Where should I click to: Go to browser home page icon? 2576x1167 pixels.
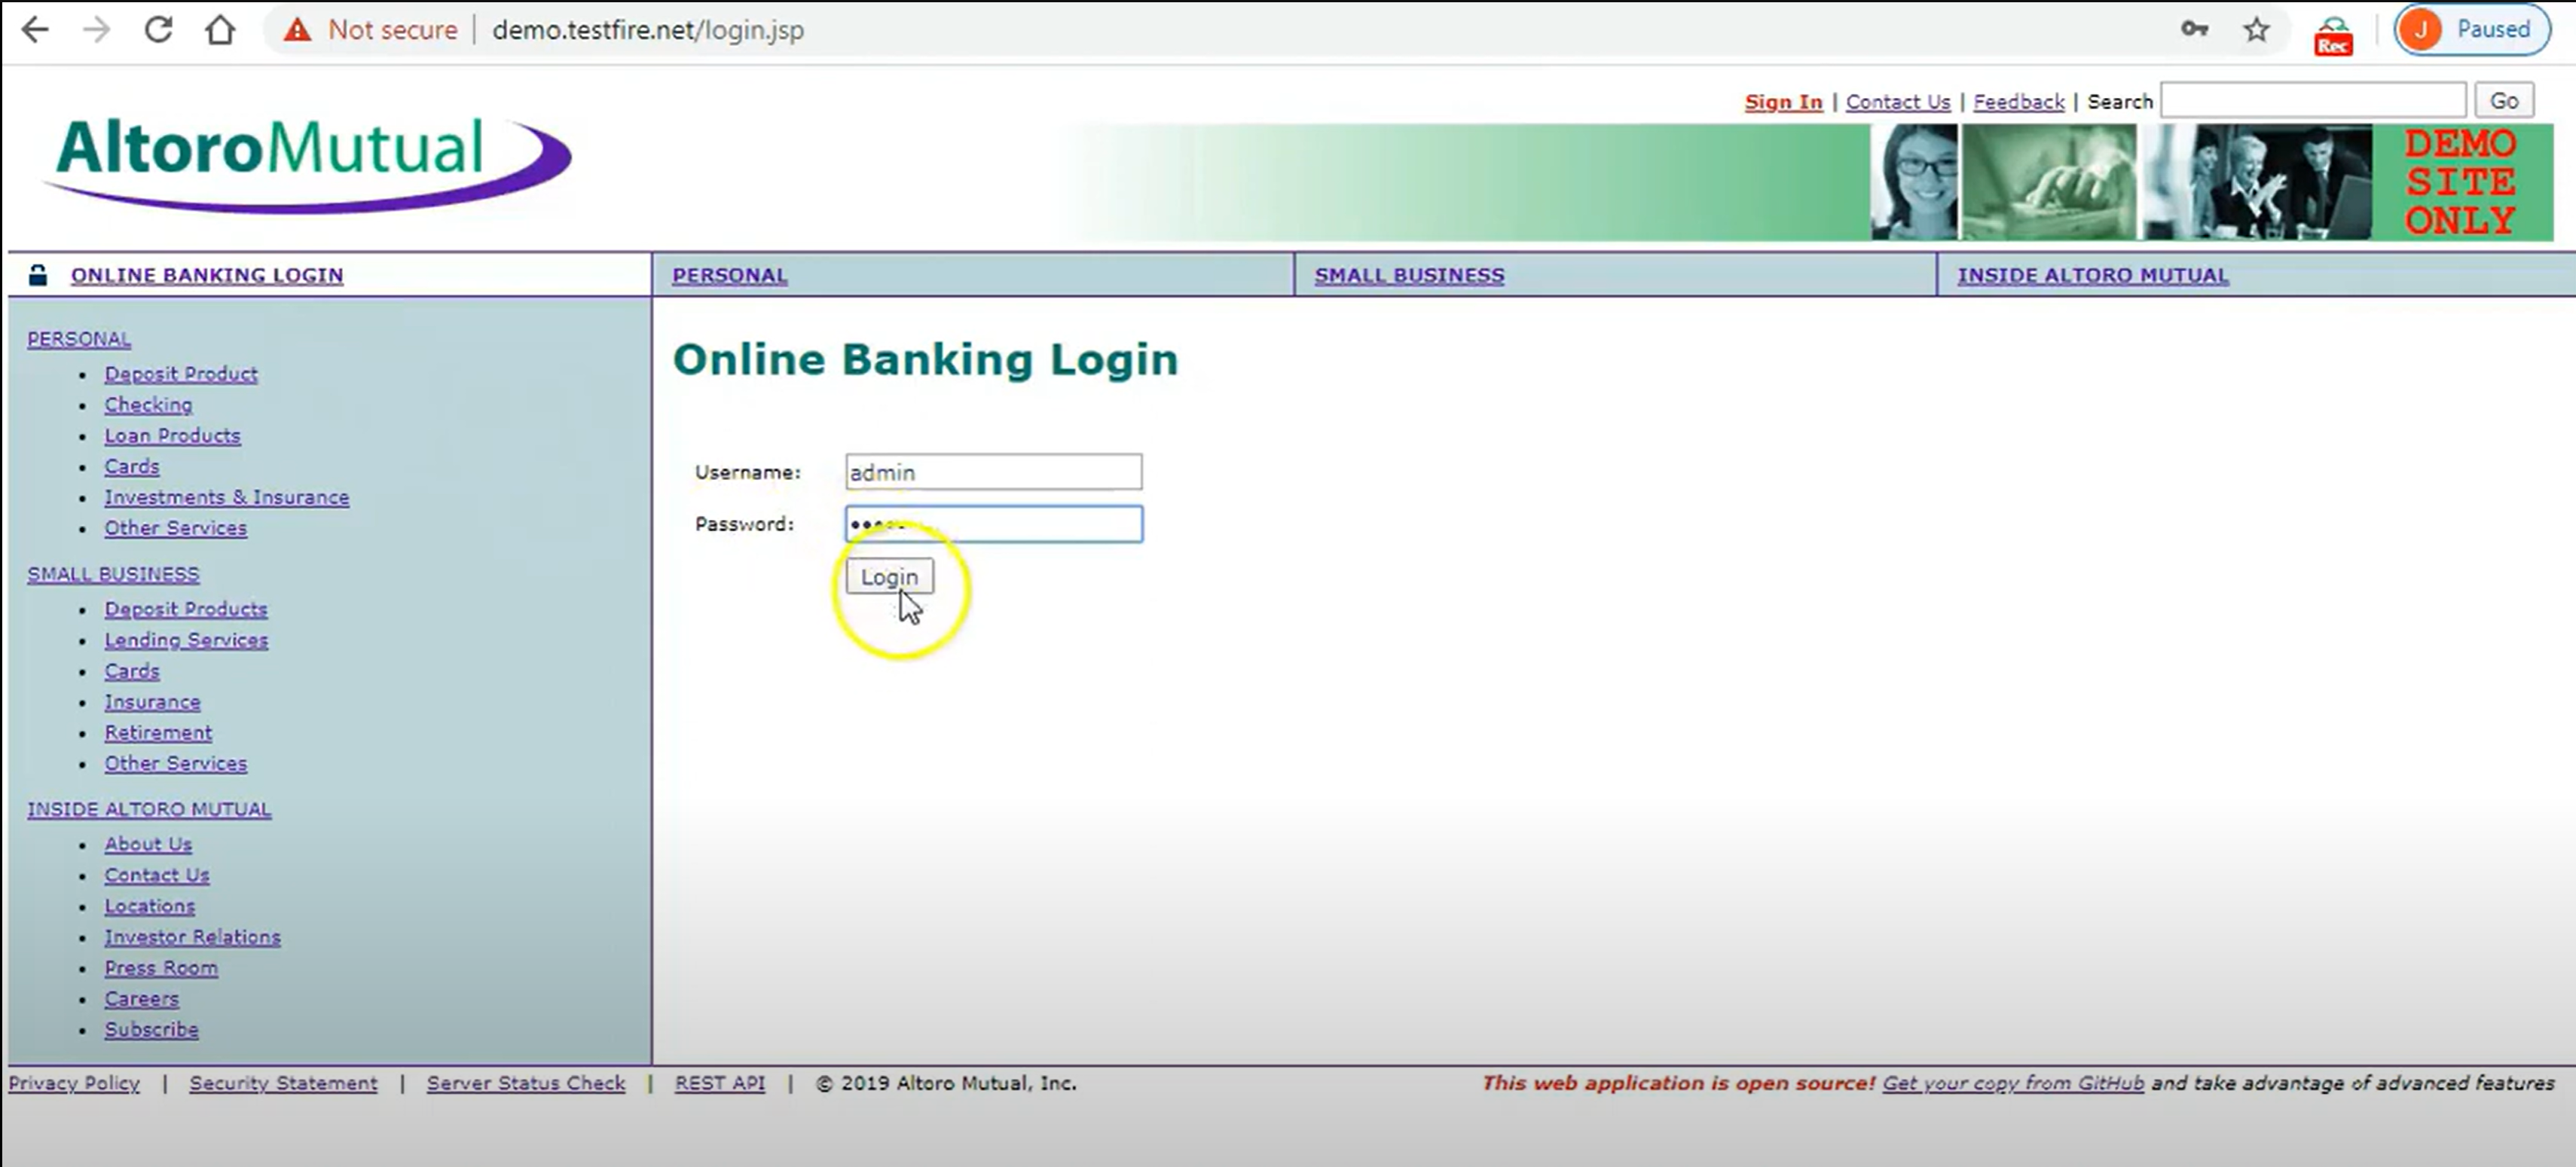coord(220,30)
